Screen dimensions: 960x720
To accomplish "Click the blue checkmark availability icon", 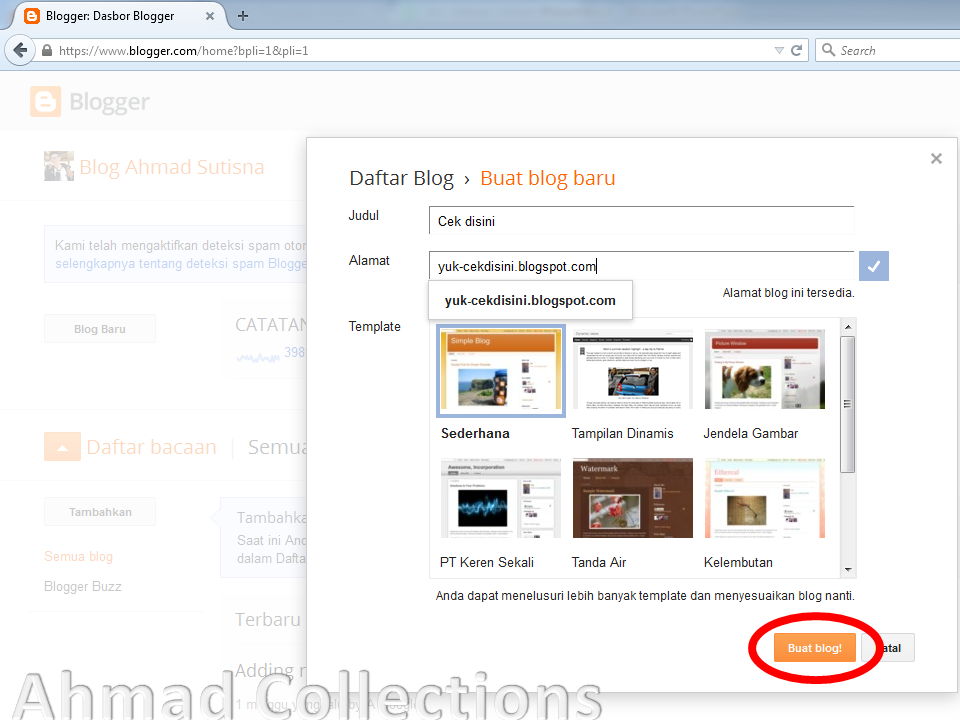I will 874,266.
